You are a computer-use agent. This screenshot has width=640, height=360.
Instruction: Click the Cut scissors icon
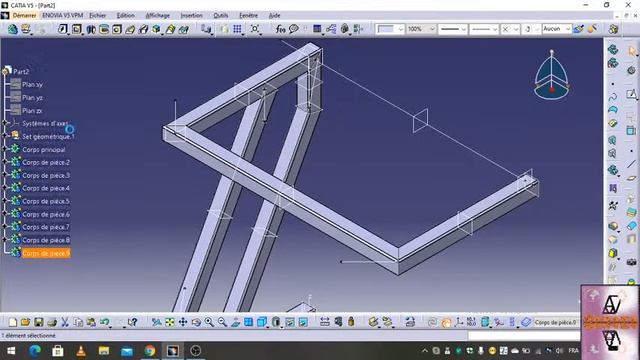(64, 322)
